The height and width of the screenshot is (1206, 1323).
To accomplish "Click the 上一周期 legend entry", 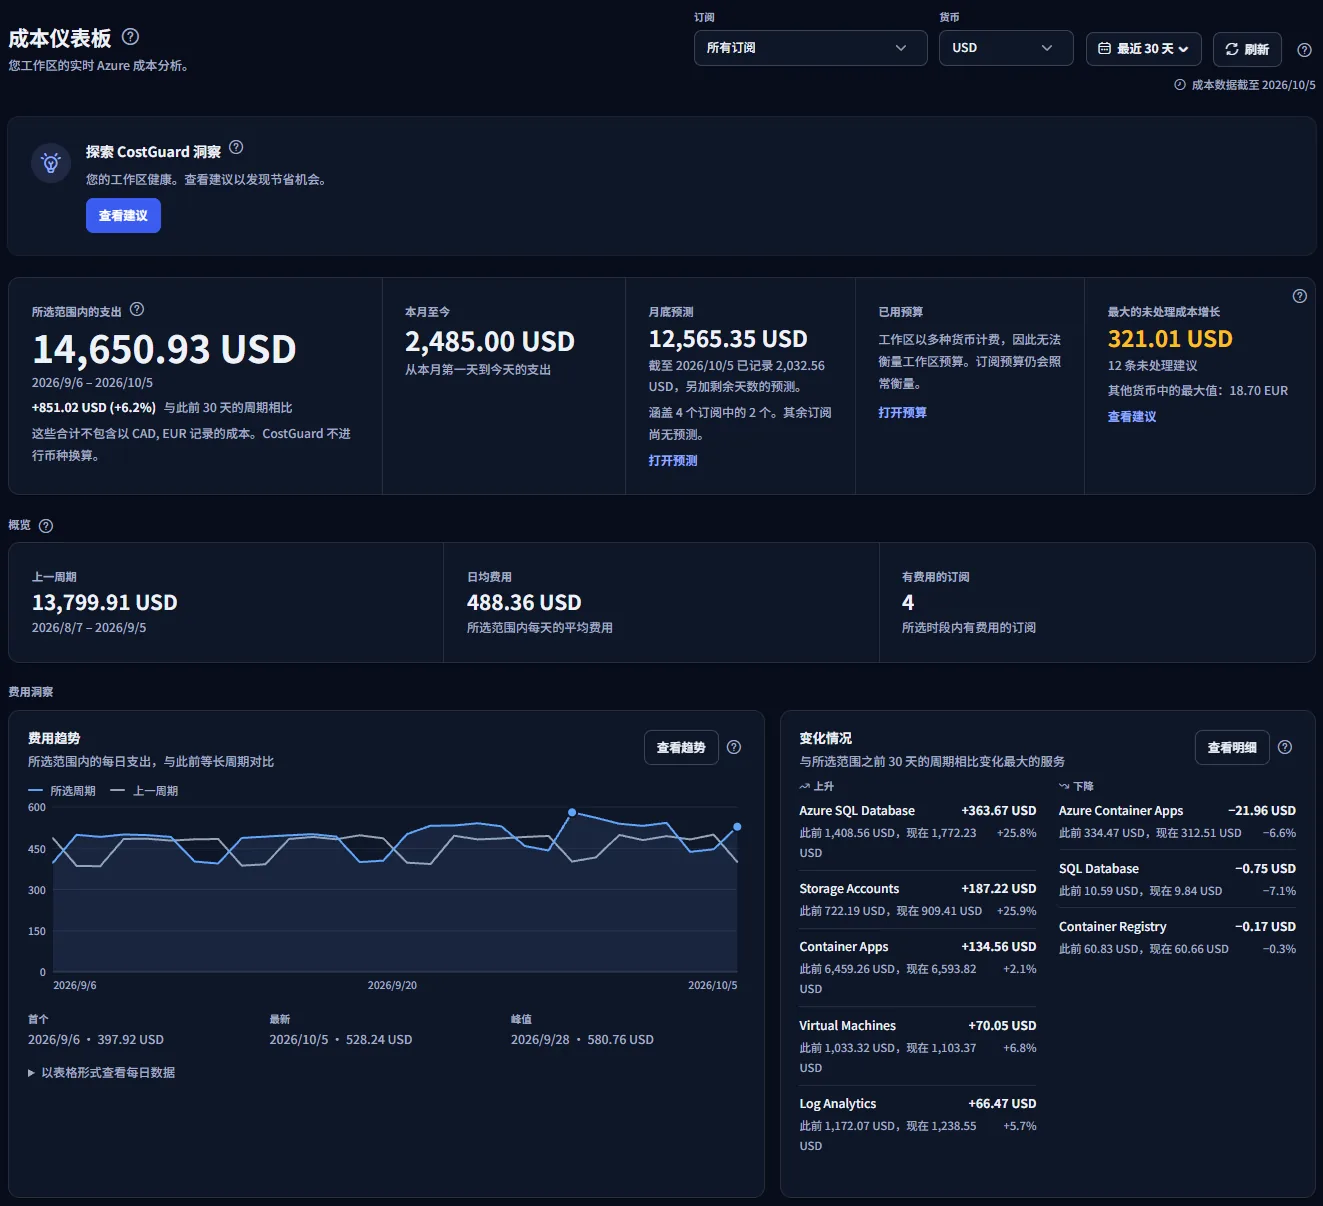I will point(144,791).
